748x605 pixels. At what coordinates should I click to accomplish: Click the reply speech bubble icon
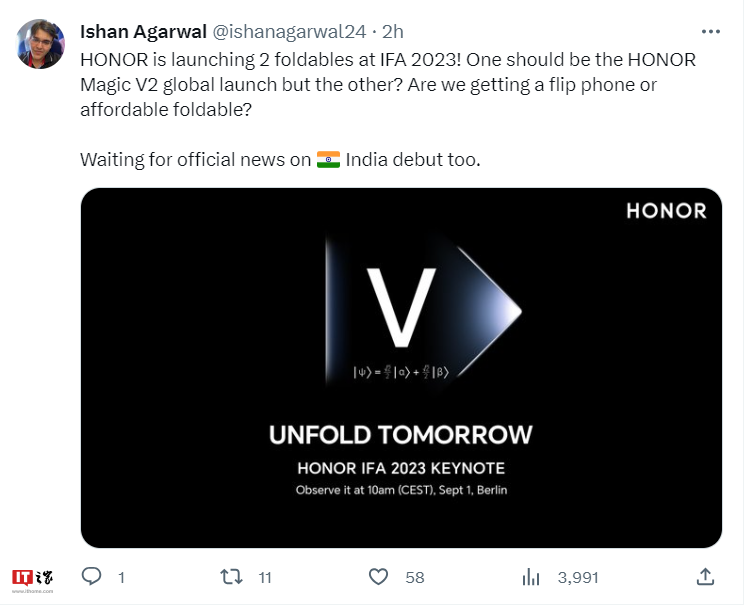click(x=92, y=577)
